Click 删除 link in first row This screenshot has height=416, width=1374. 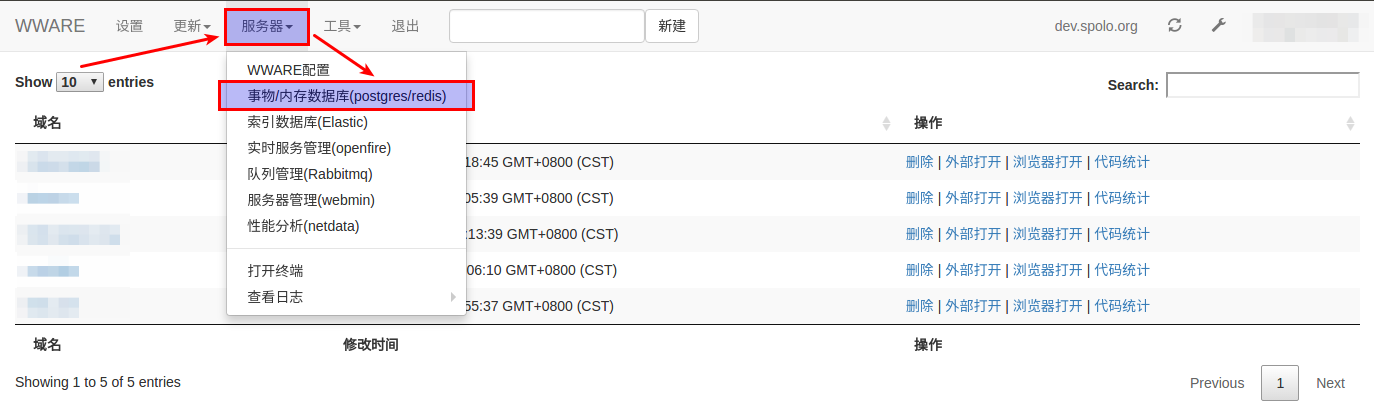click(x=920, y=162)
